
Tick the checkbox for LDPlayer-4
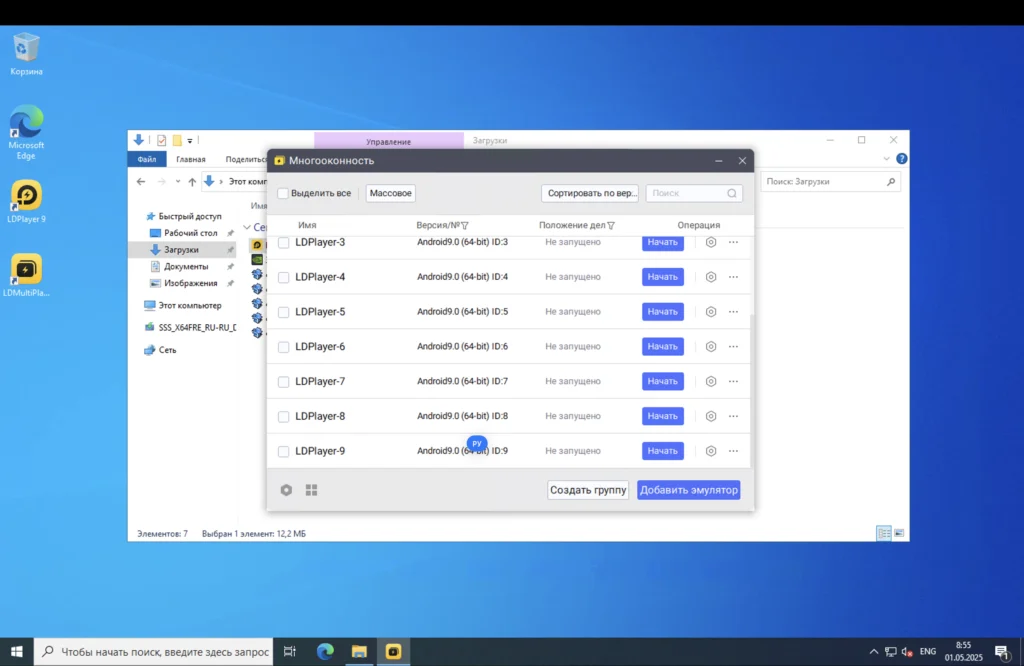283,278
